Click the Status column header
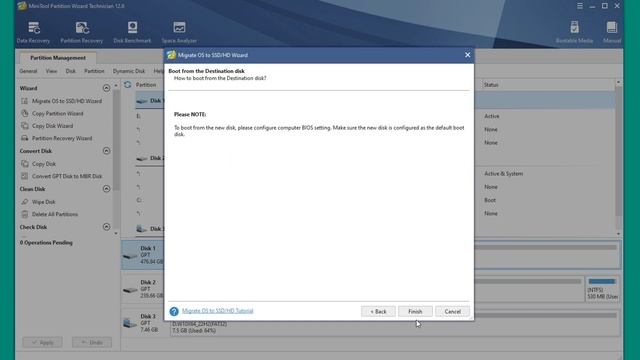Image resolution: width=640 pixels, height=360 pixels. 491,85
